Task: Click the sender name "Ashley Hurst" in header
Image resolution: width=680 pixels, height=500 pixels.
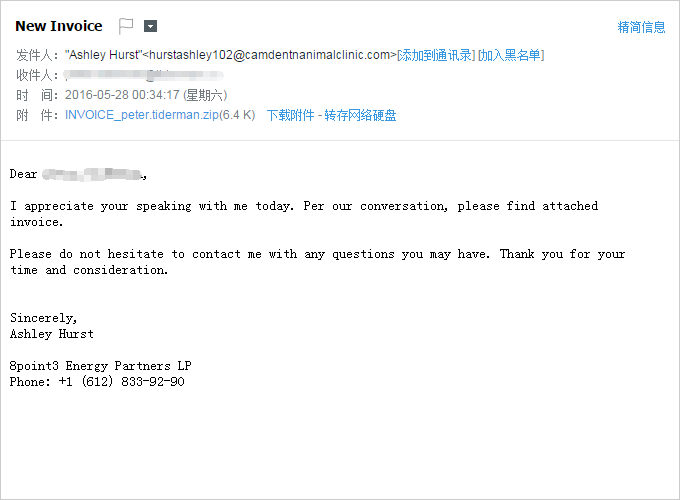Action: [x=104, y=55]
